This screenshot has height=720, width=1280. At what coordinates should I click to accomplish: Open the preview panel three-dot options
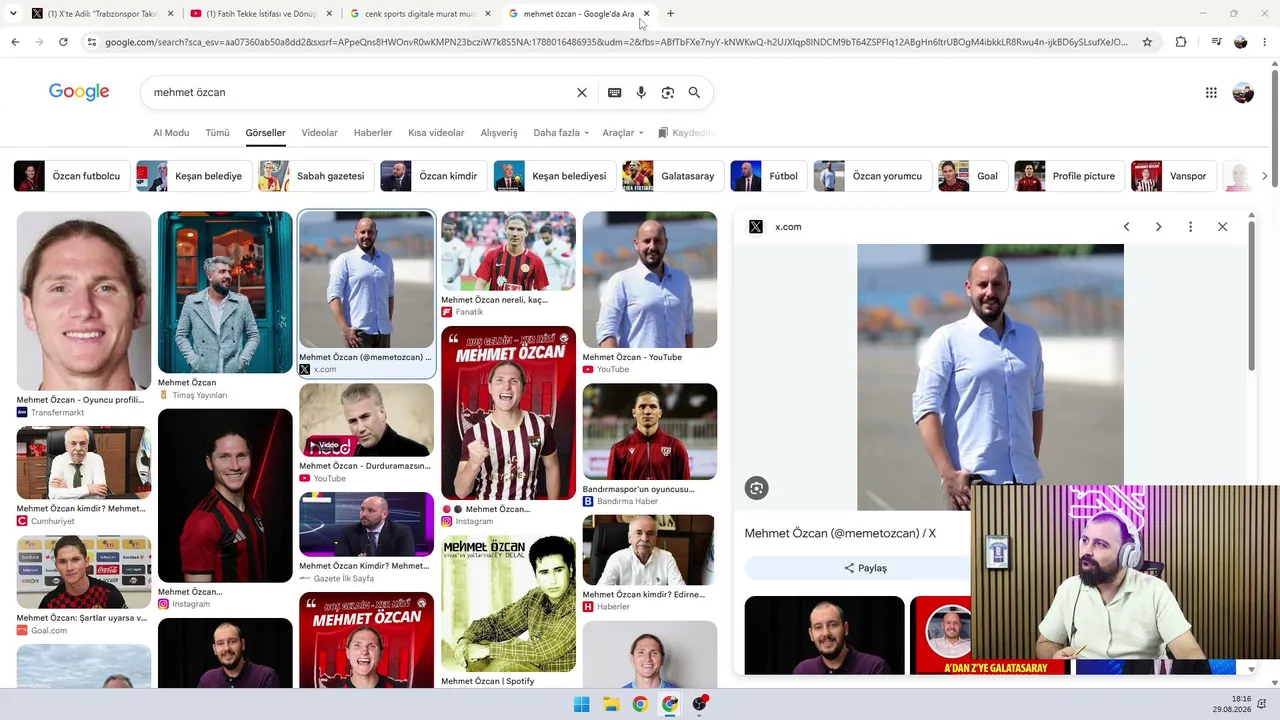coord(1190,227)
